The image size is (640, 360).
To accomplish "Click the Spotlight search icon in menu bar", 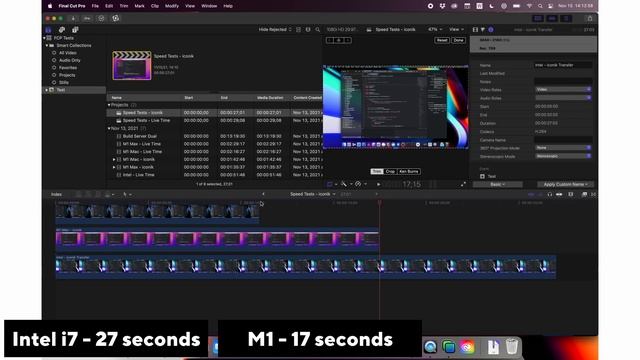I will [x=540, y=6].
